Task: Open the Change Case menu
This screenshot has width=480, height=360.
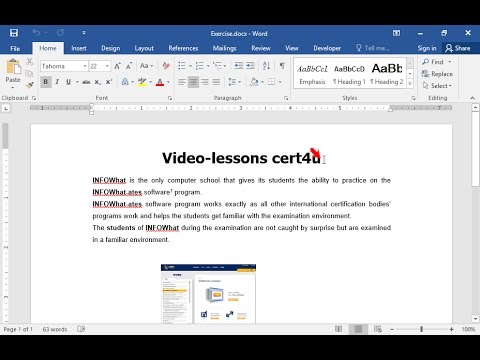Action: 146,66
